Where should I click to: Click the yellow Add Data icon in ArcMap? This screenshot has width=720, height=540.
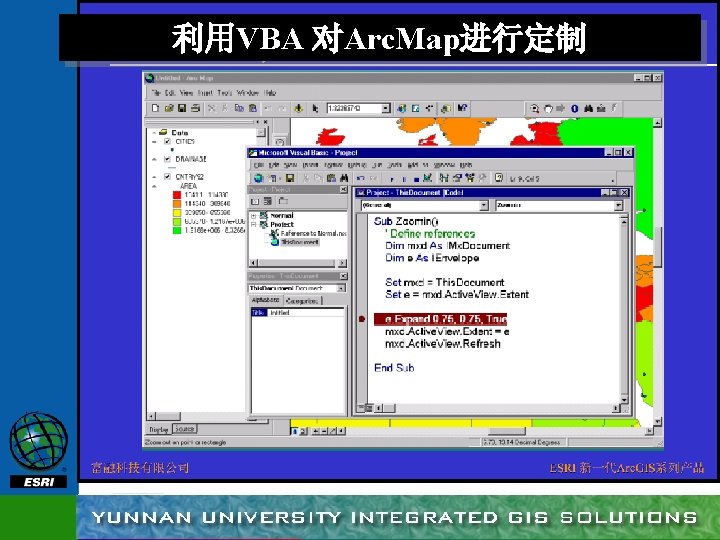(x=298, y=108)
